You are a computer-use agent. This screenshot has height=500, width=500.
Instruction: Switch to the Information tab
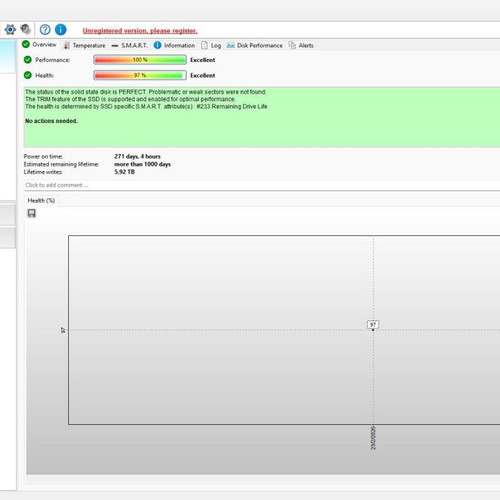pyautogui.click(x=174, y=45)
